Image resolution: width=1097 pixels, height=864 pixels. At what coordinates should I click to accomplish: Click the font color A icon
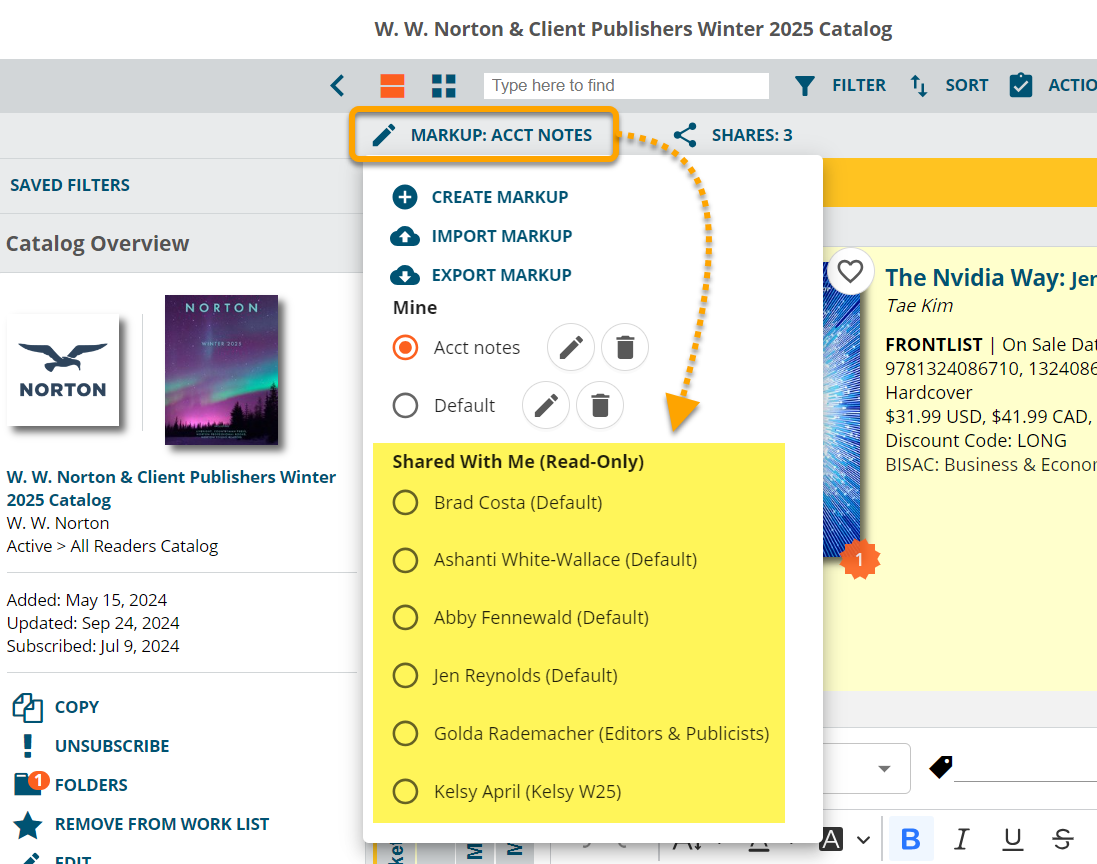pos(831,839)
